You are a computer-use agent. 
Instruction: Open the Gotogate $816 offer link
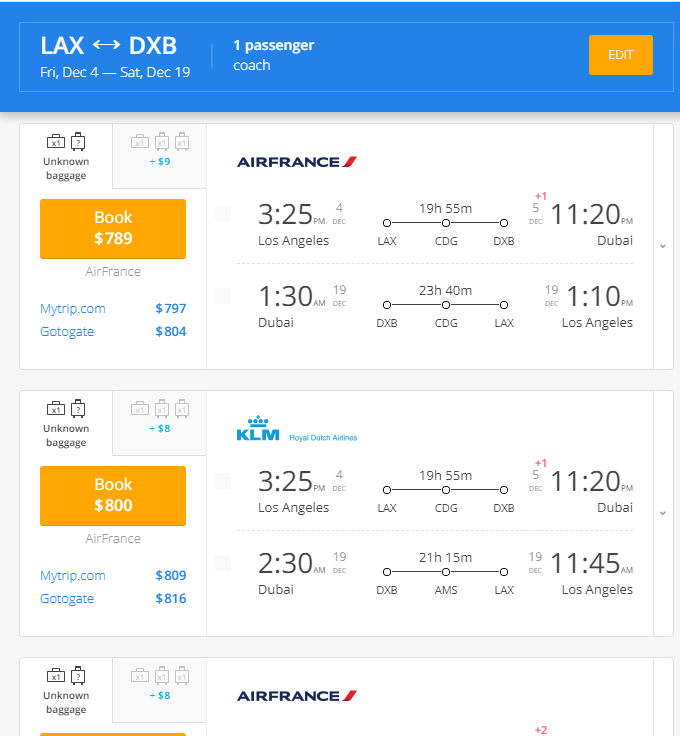coord(67,599)
